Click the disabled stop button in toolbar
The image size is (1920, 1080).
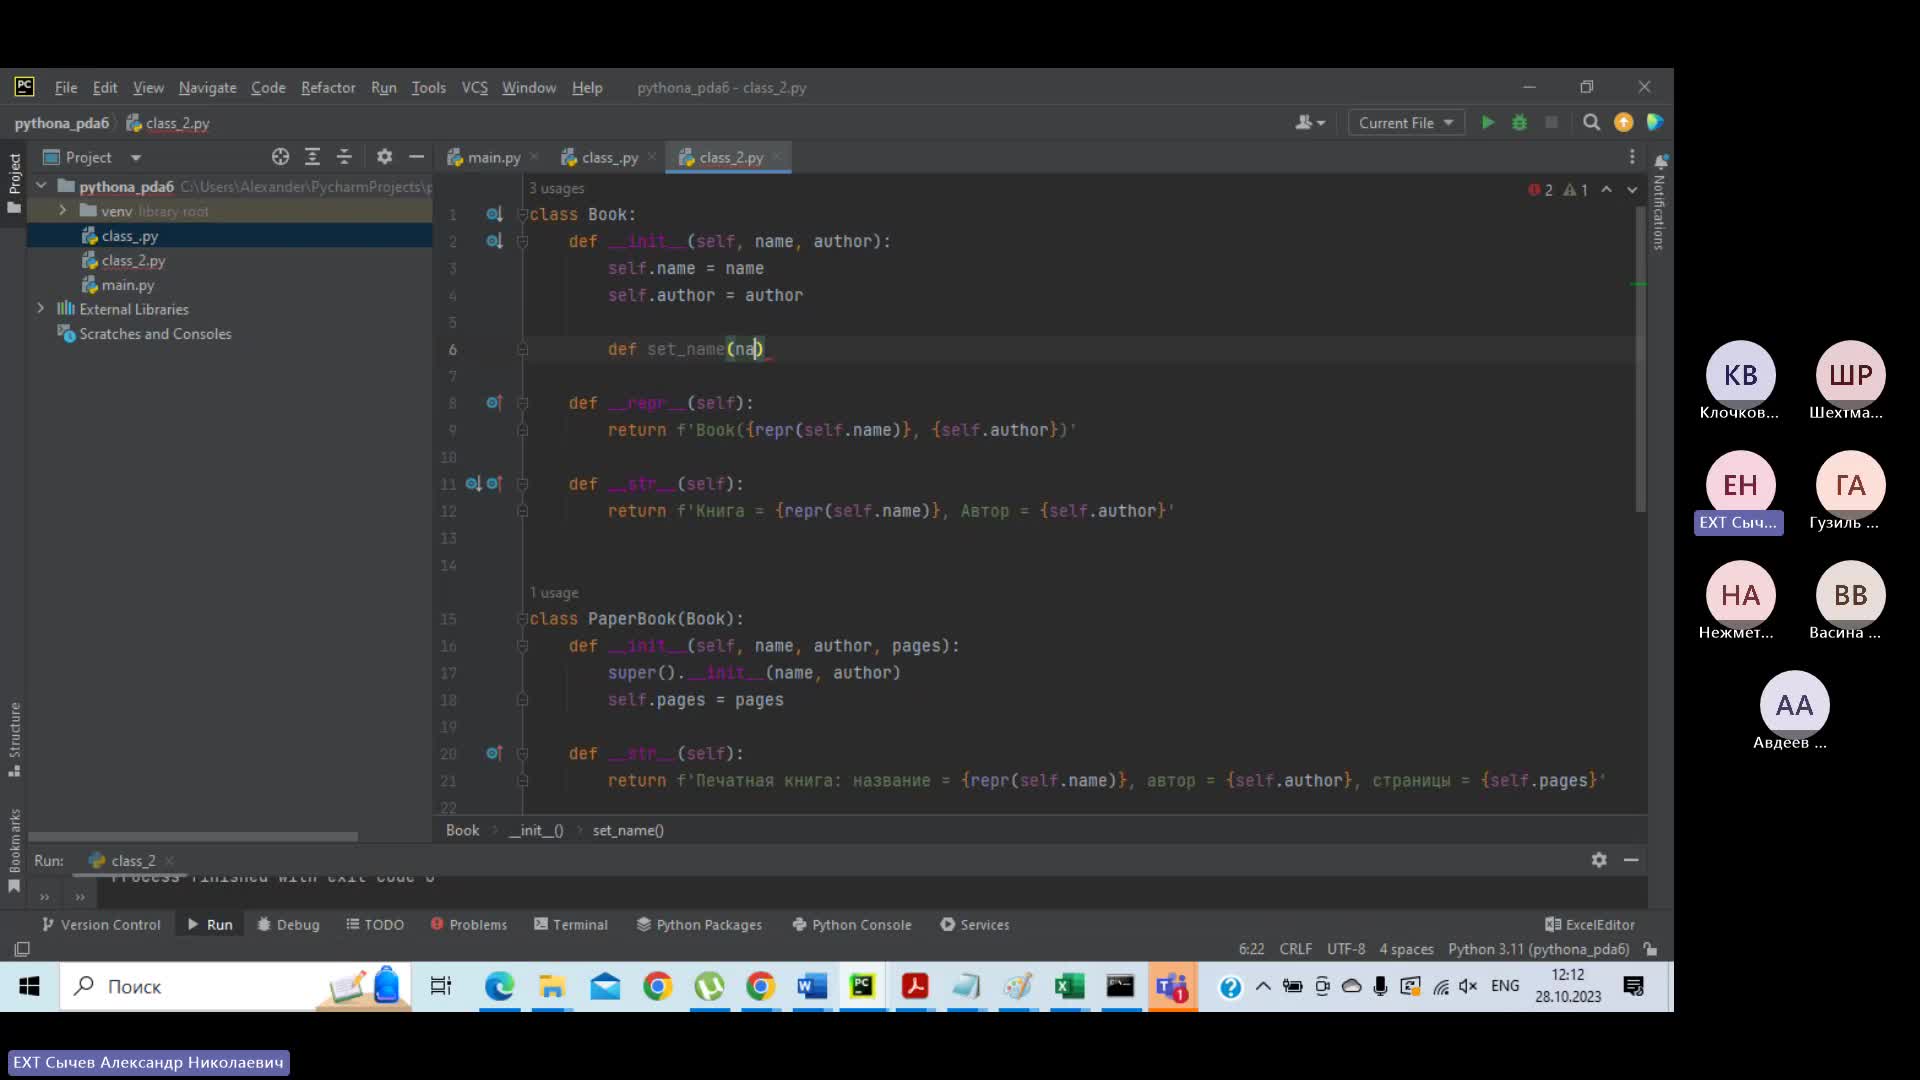coord(1551,122)
